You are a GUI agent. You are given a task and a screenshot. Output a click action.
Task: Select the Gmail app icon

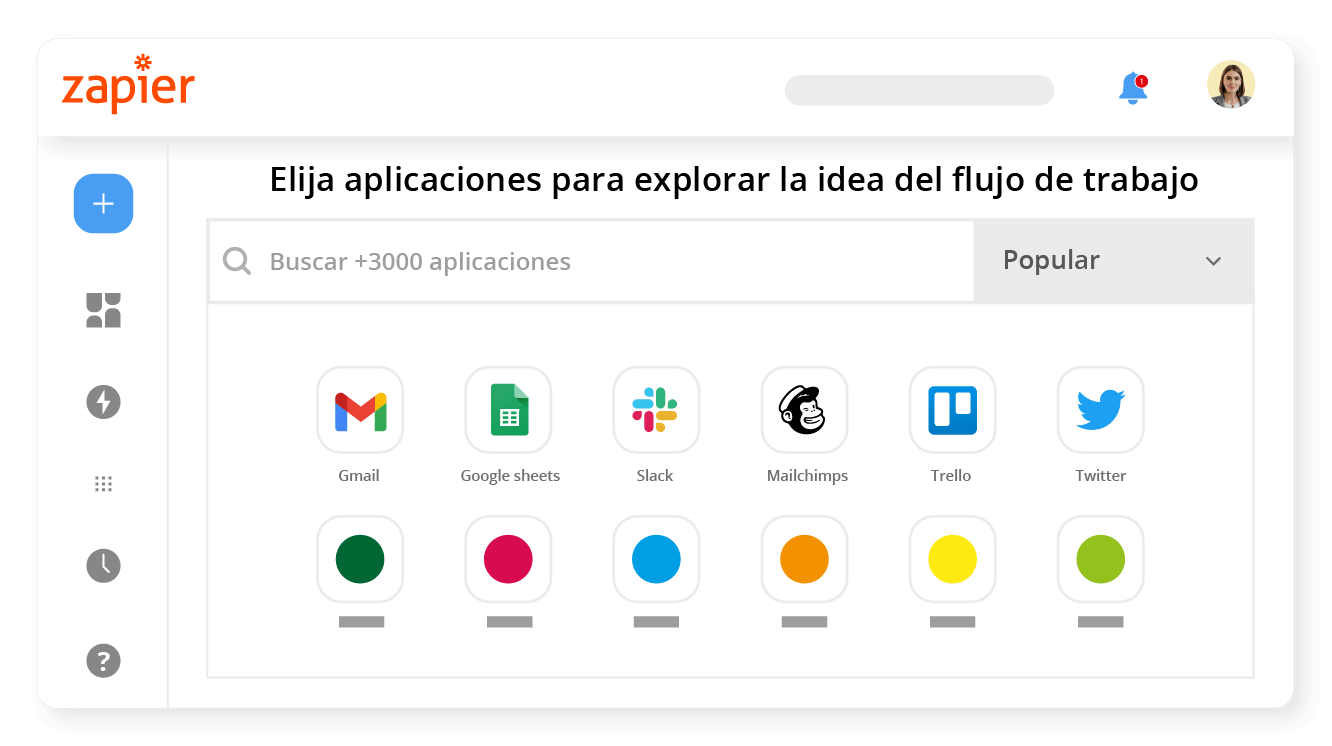359,410
